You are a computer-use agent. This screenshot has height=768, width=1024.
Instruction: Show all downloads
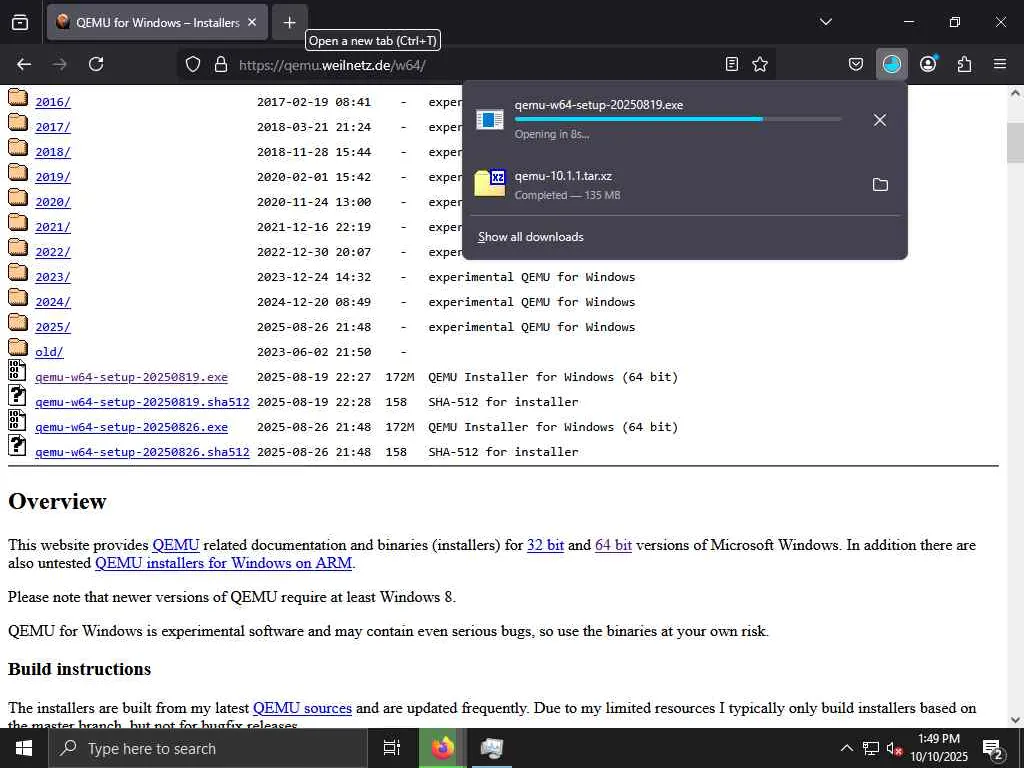point(530,237)
